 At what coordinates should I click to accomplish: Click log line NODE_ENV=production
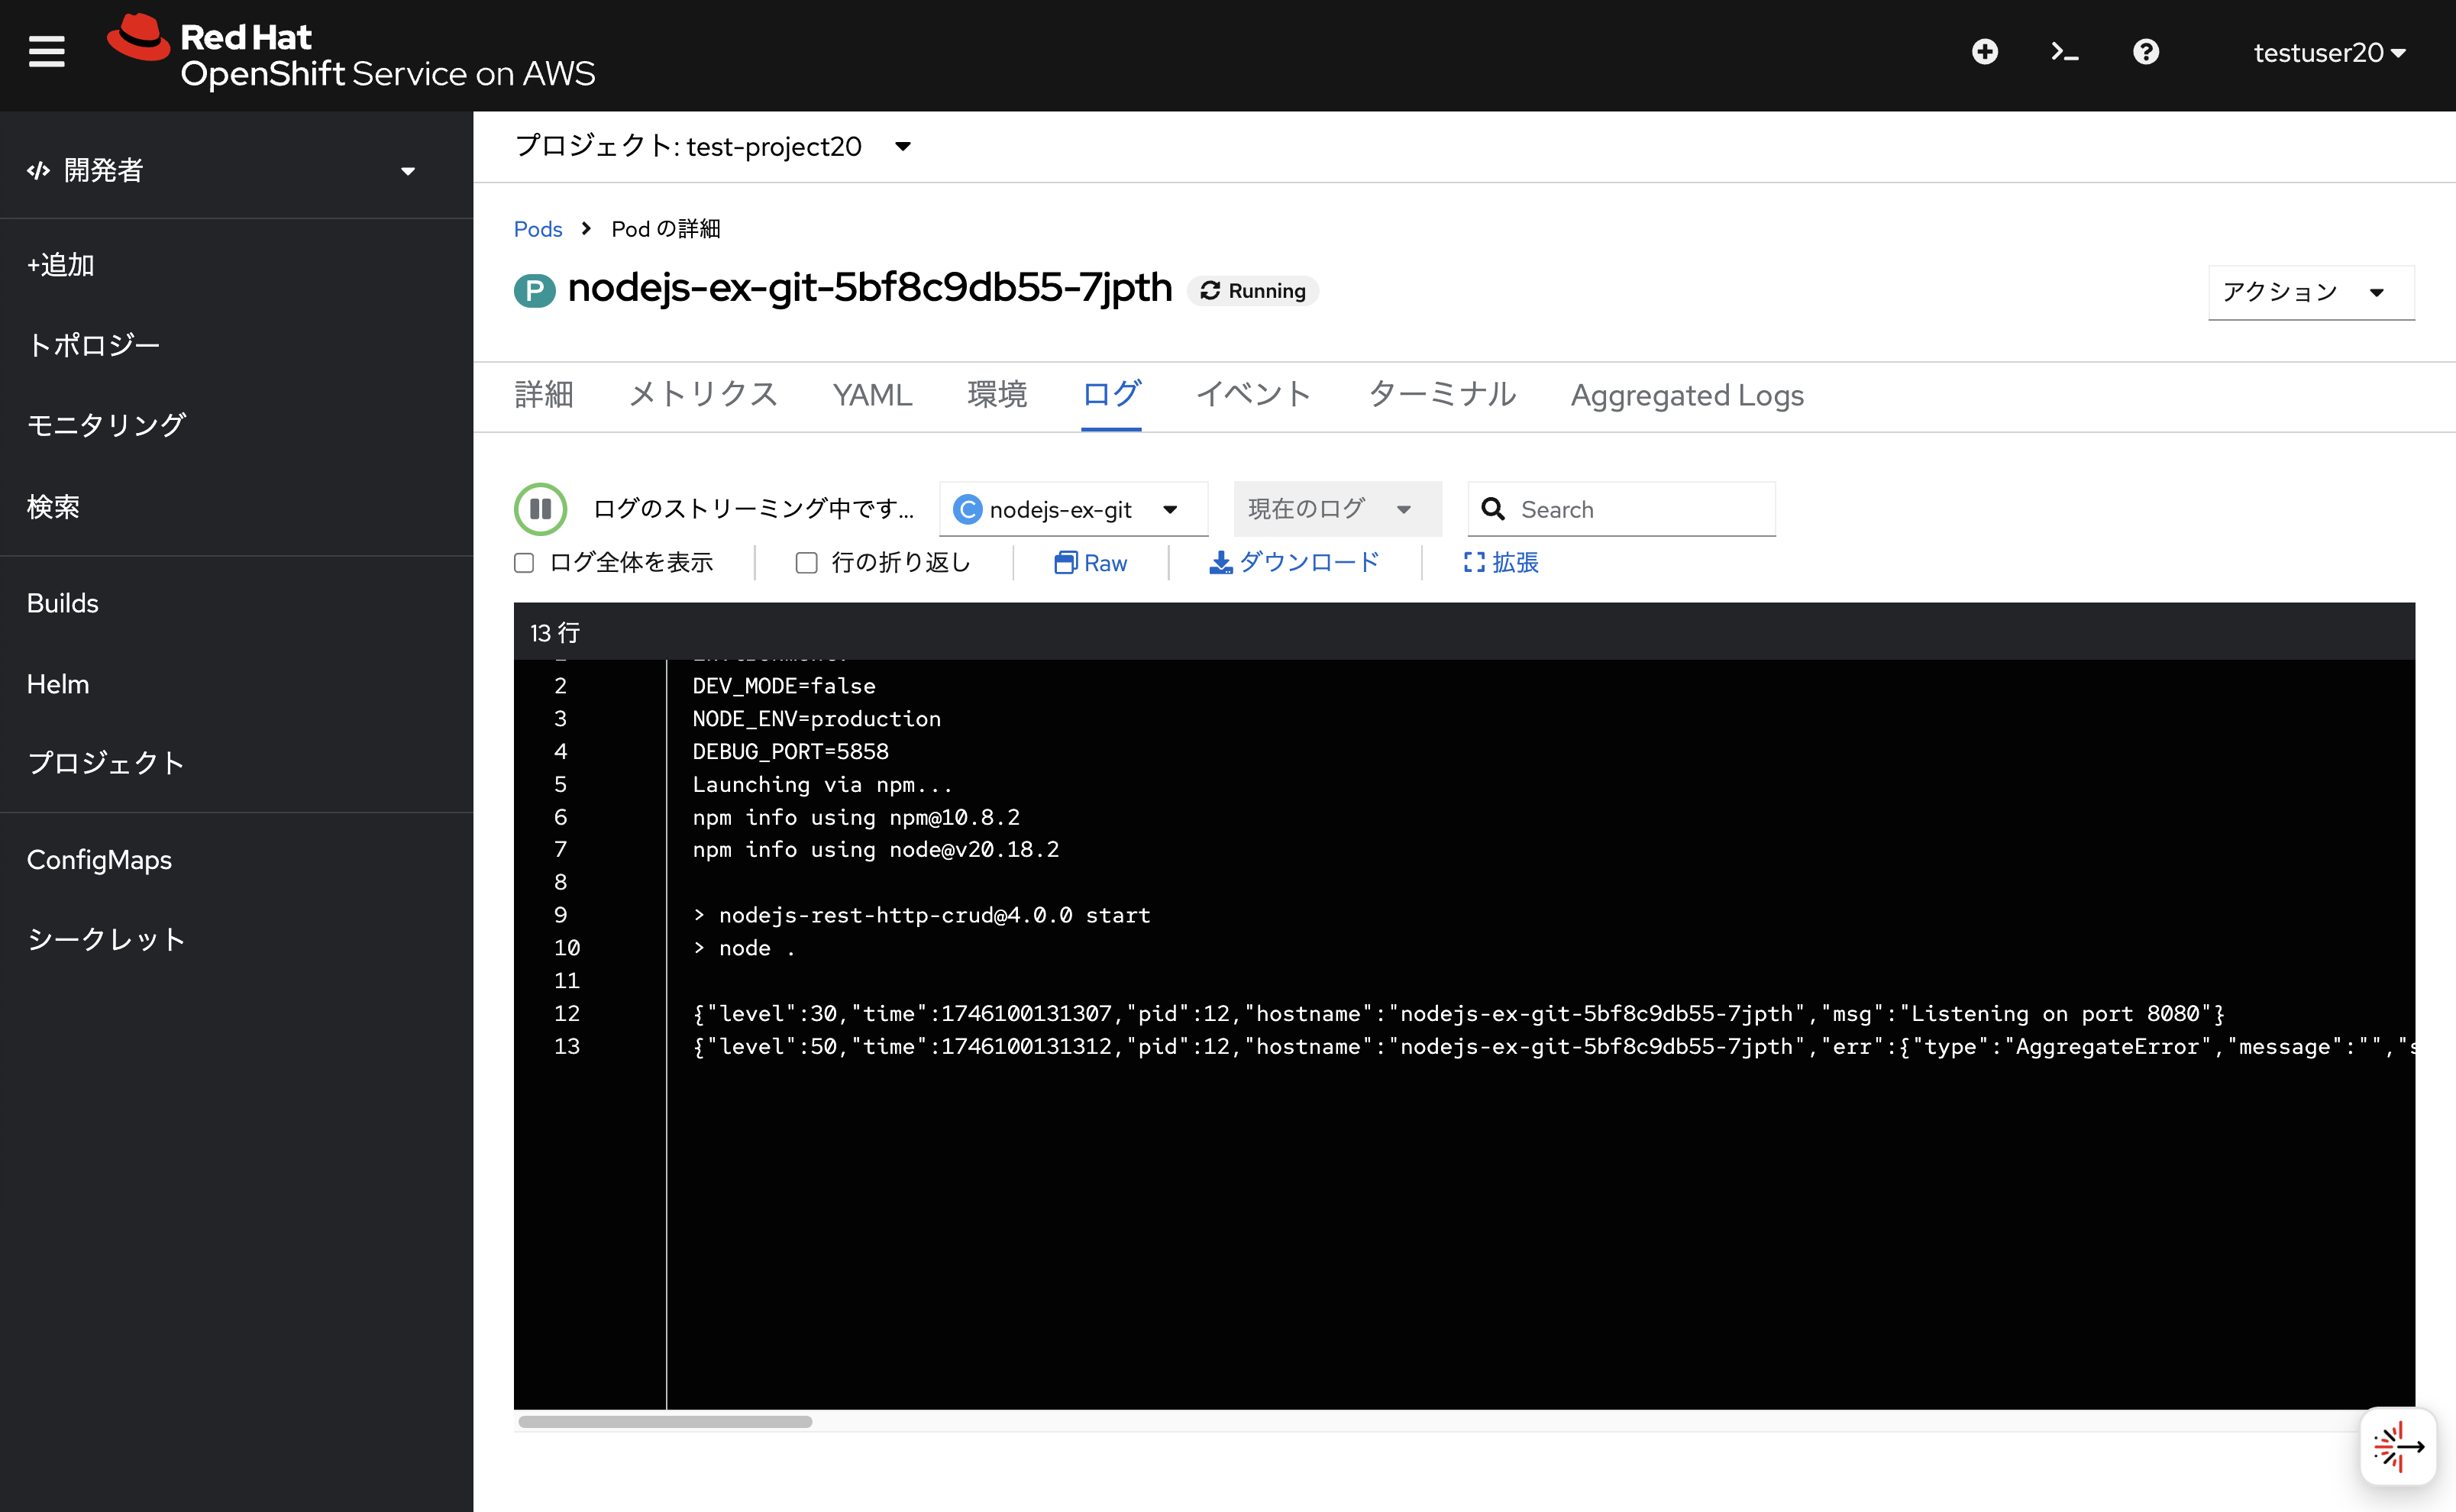(817, 719)
